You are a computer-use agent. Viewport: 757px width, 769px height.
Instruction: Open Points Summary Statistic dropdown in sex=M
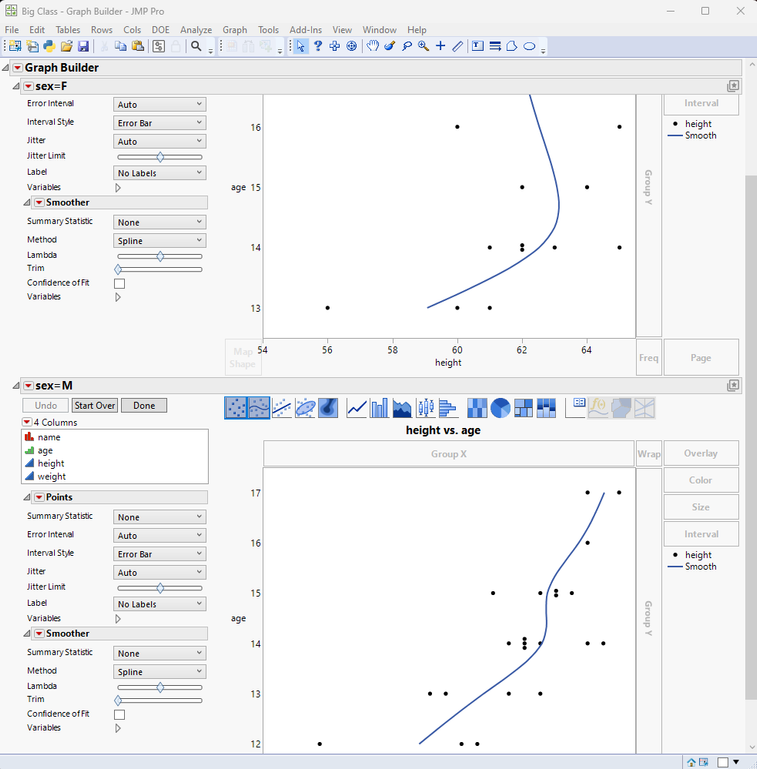click(160, 517)
